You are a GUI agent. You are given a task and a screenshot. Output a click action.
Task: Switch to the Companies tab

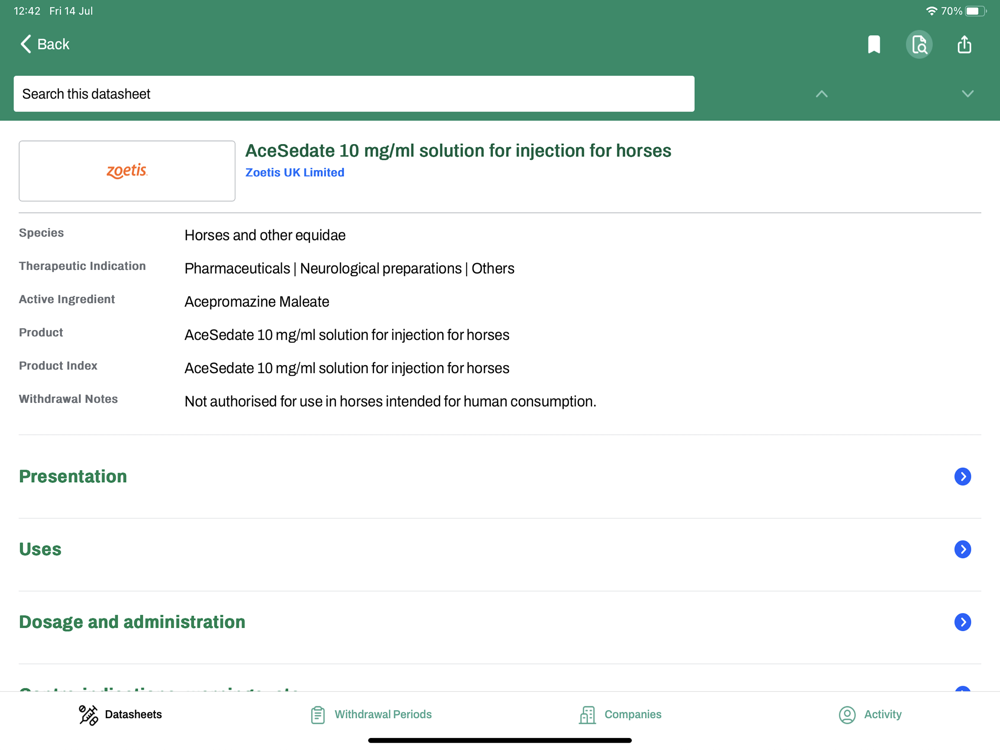[x=620, y=715]
